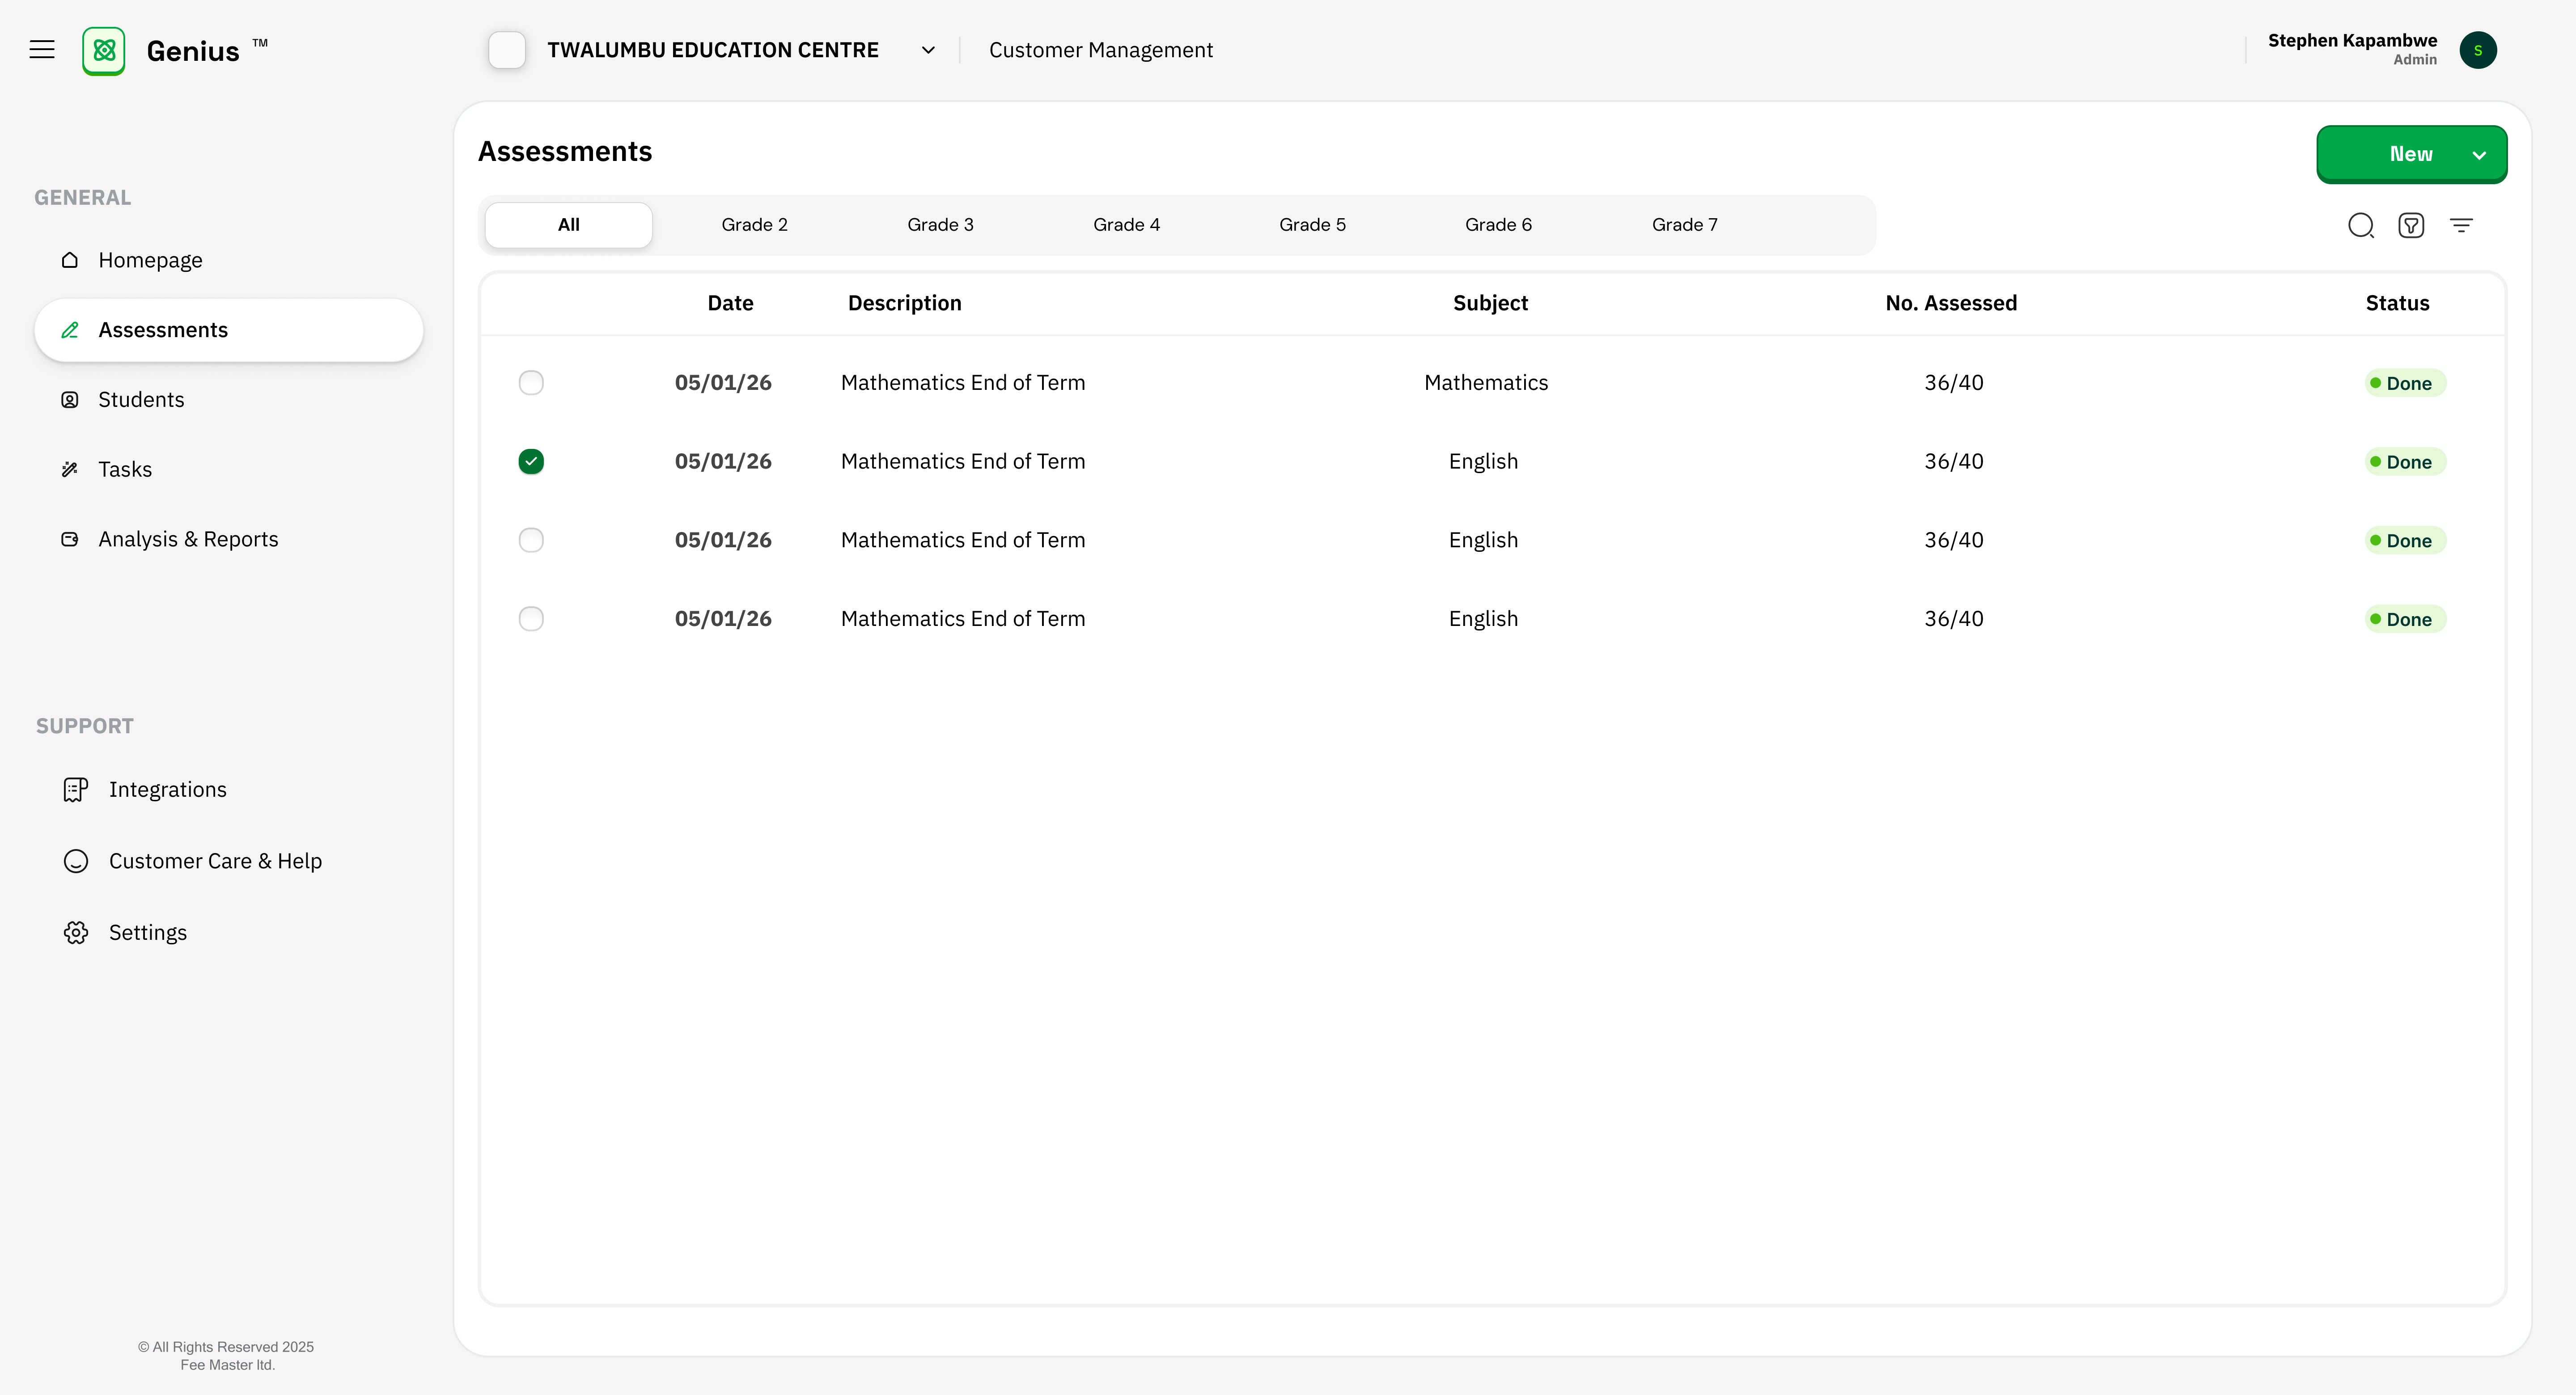Open the hamburger menu icon
The width and height of the screenshot is (2576, 1395).
[42, 50]
